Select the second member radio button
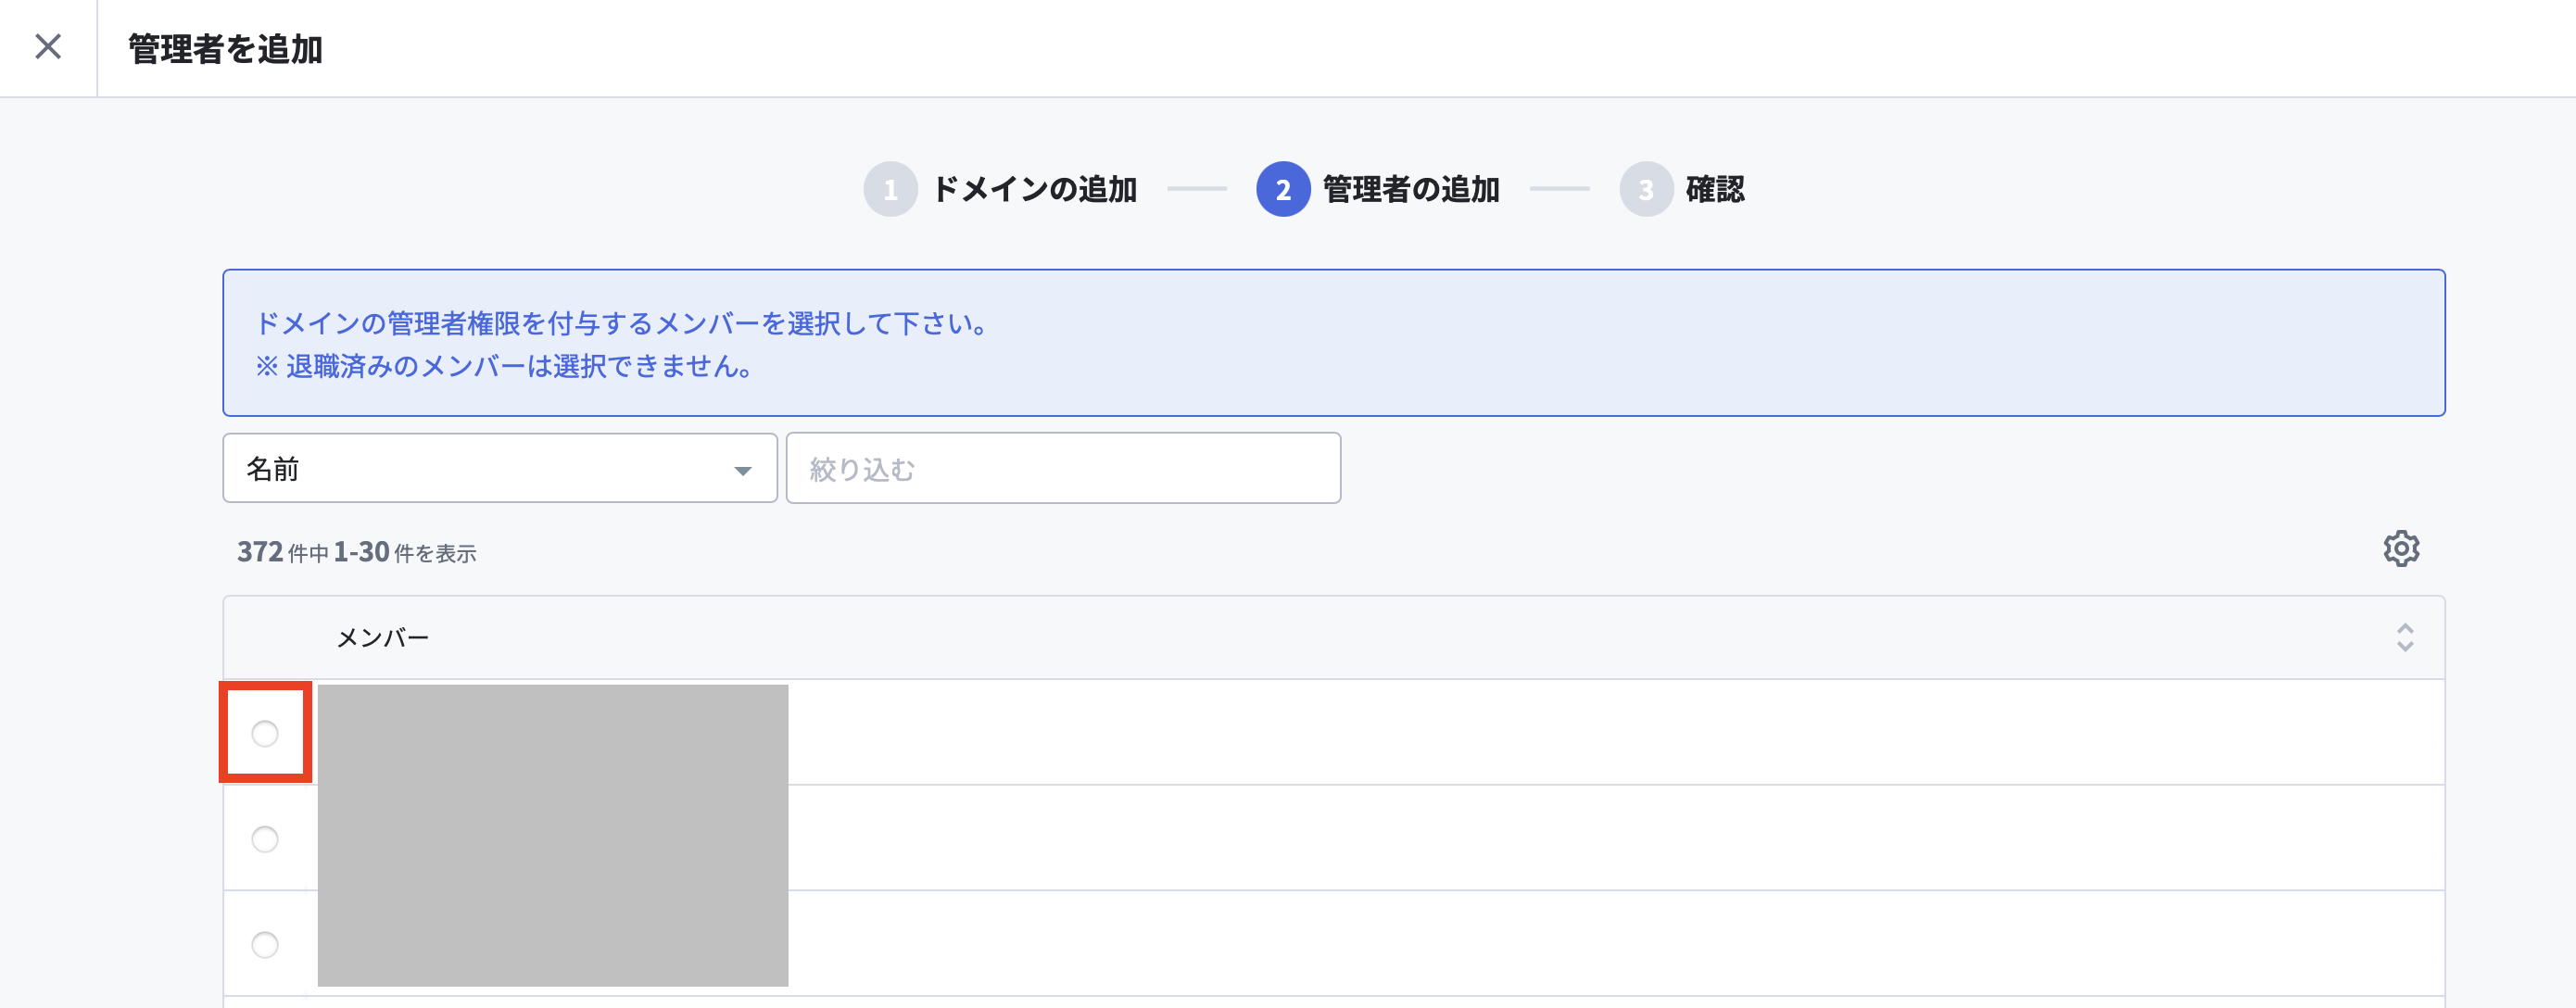Viewport: 2576px width, 1008px height. click(265, 839)
